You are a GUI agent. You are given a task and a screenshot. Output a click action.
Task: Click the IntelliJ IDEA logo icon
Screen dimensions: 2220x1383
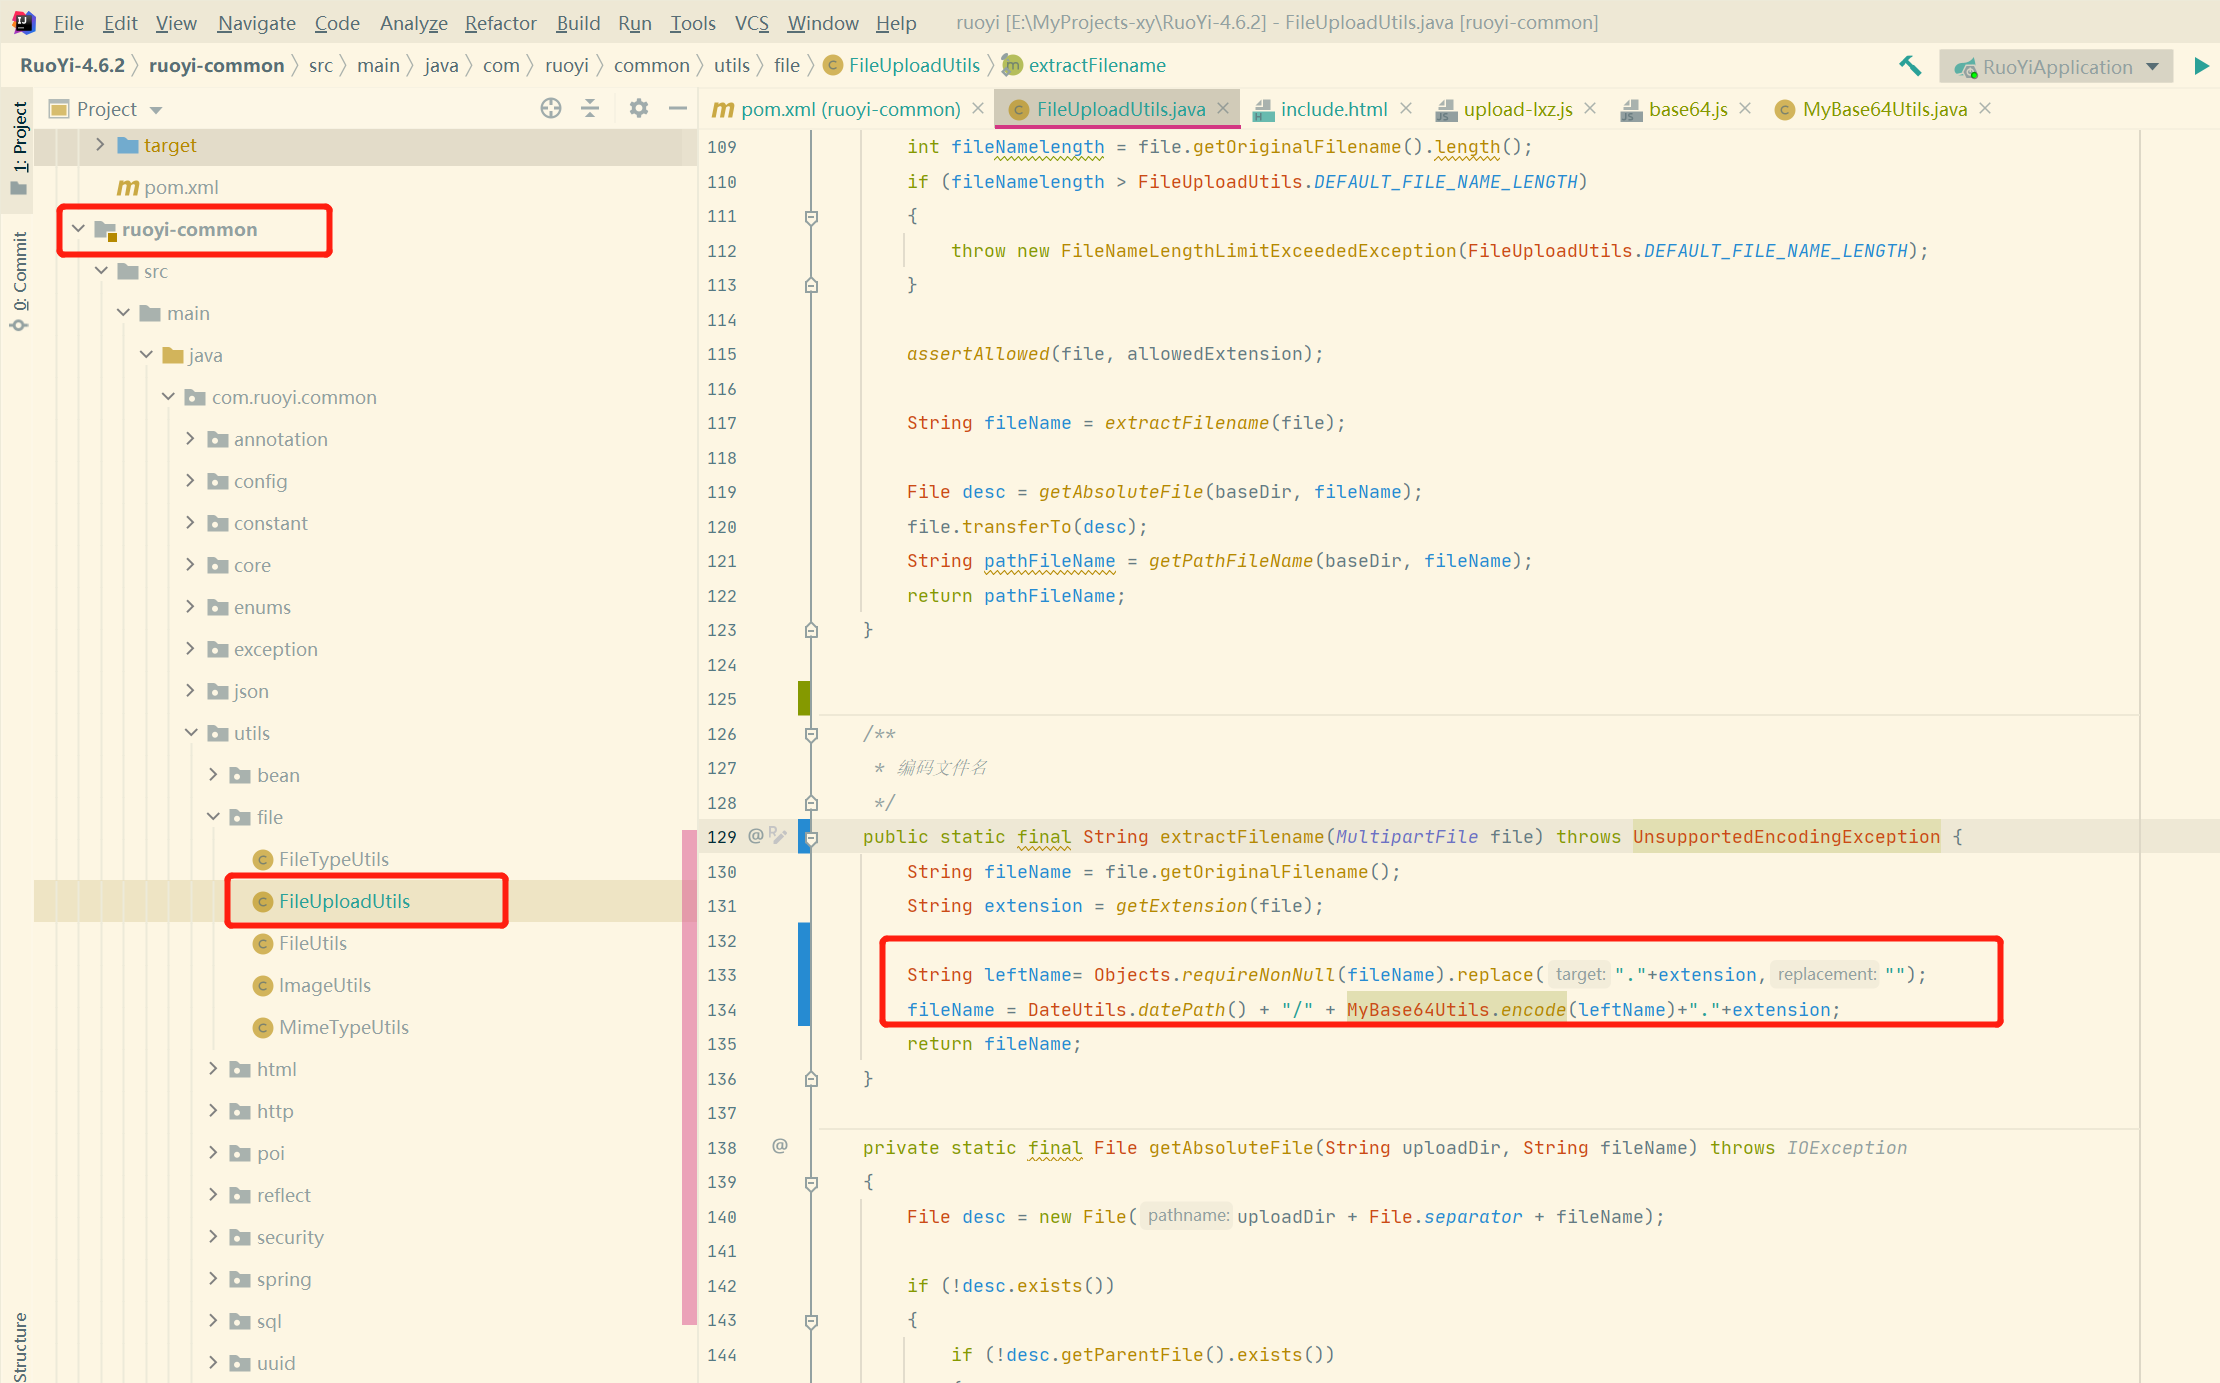tap(24, 22)
